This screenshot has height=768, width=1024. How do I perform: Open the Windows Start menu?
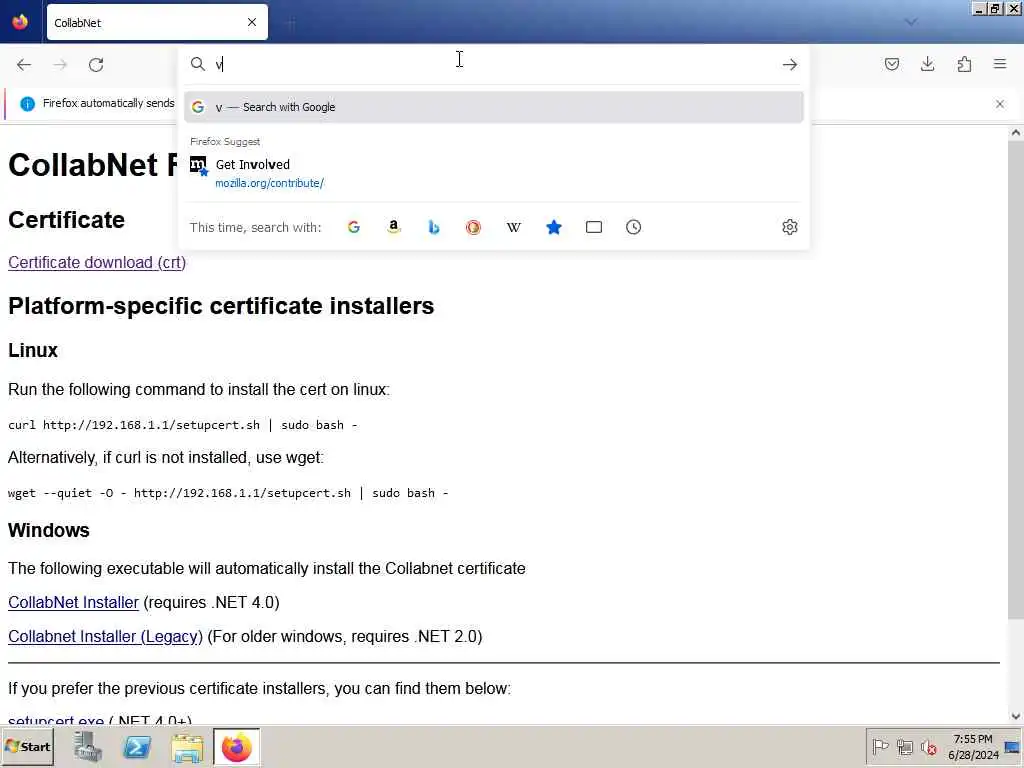(27, 747)
